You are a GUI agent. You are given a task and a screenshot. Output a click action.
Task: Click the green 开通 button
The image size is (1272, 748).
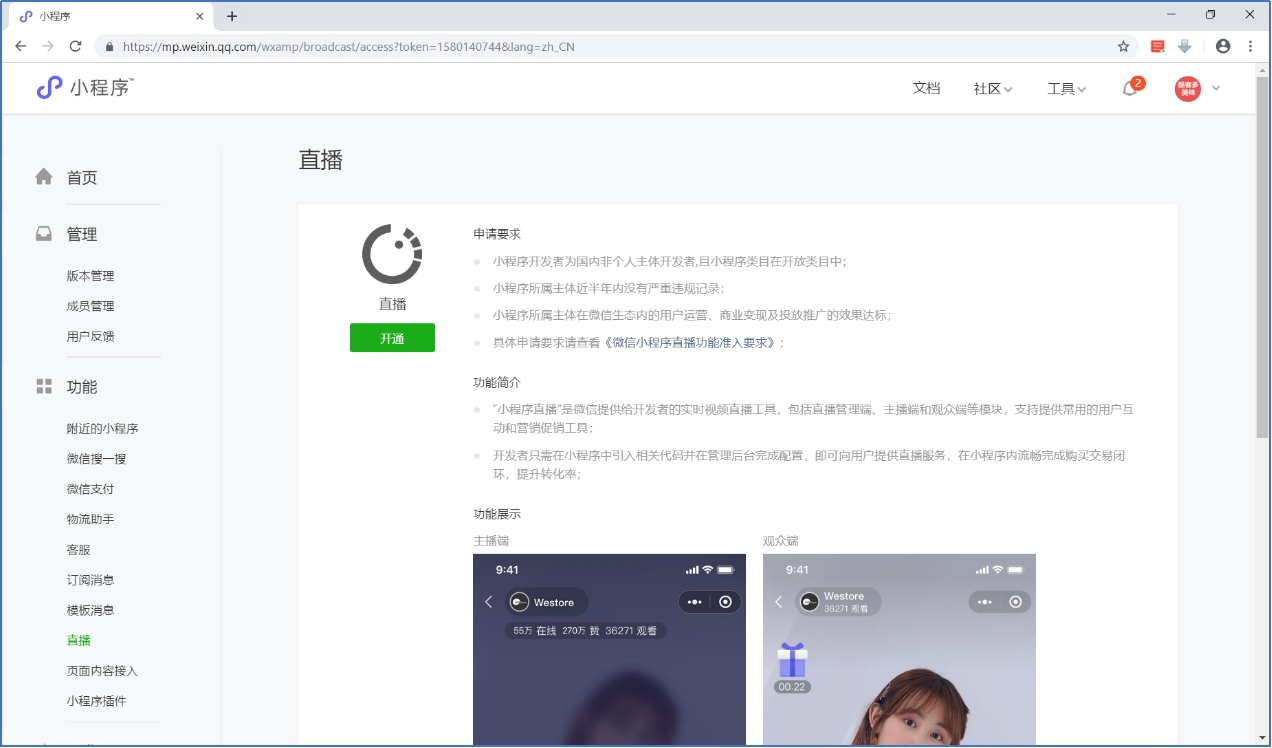(x=392, y=338)
